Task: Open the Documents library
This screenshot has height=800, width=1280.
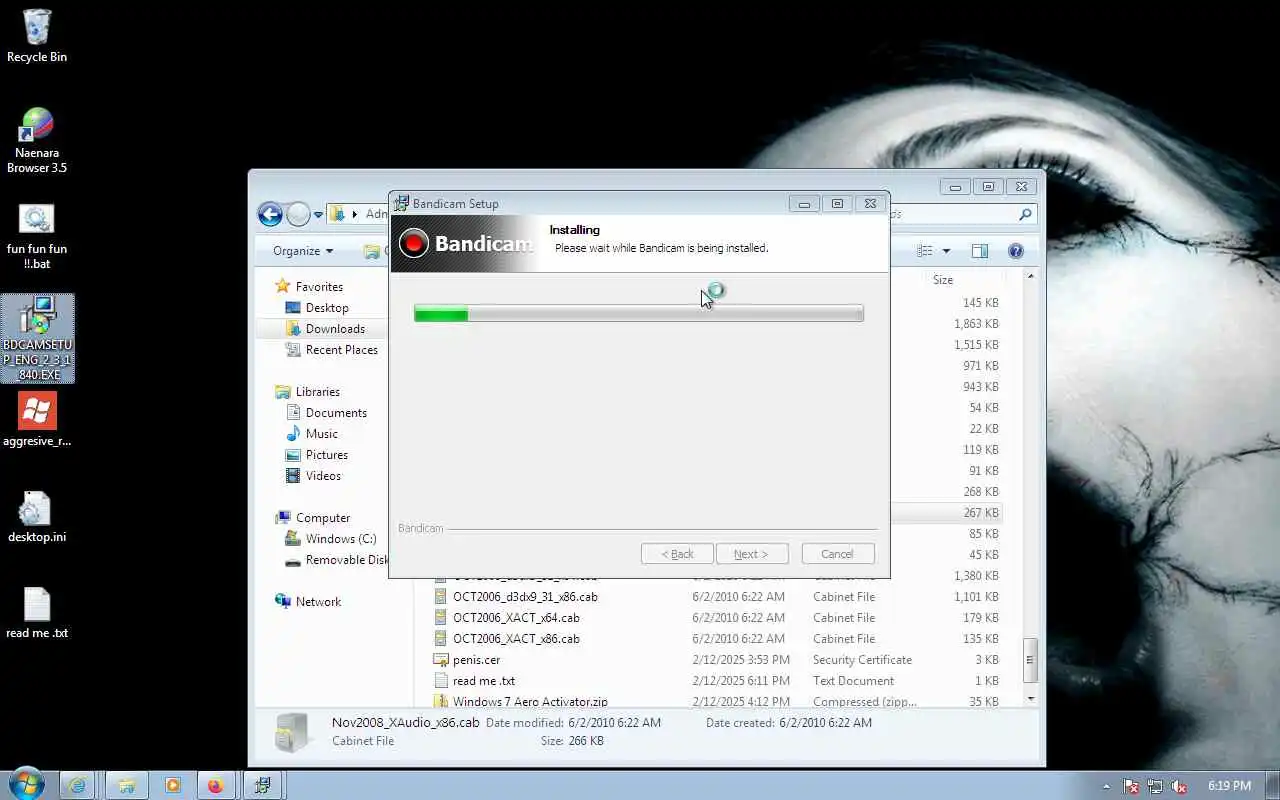Action: tap(326, 413)
